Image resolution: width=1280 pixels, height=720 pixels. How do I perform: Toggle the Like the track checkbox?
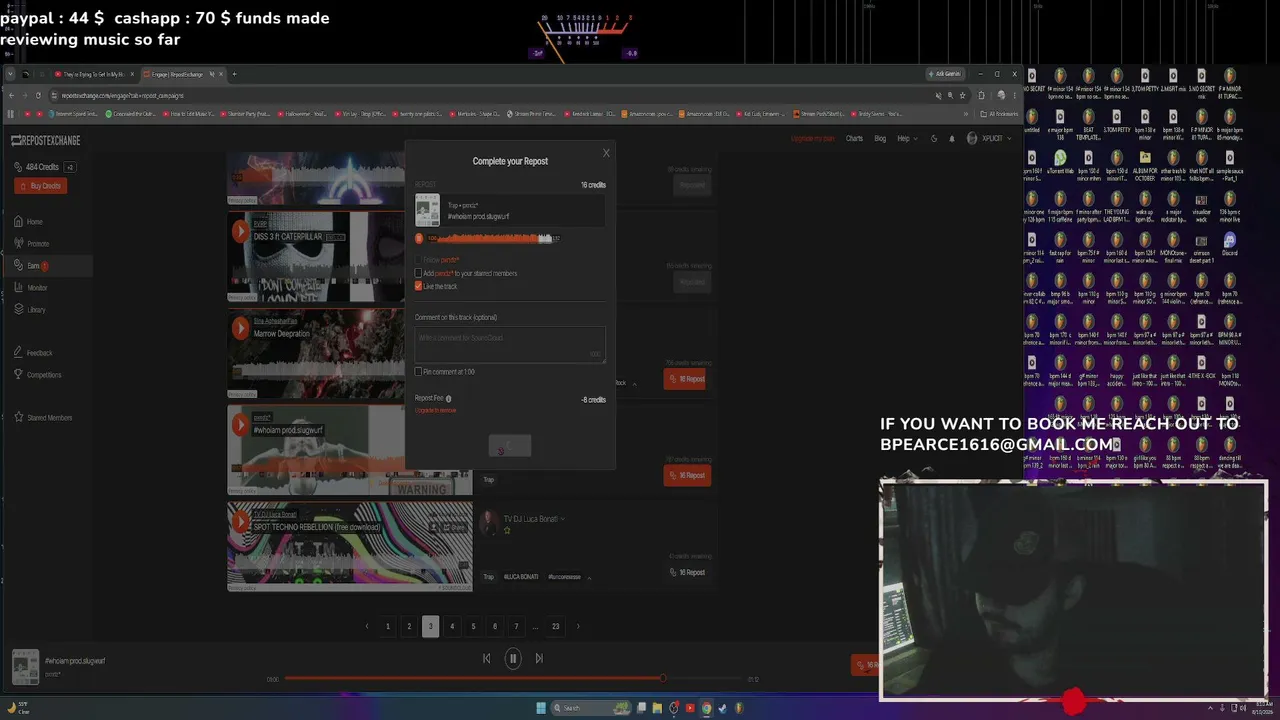(419, 286)
